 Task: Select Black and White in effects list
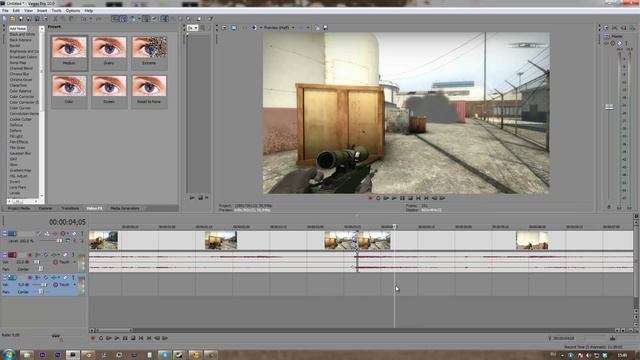click(22, 35)
